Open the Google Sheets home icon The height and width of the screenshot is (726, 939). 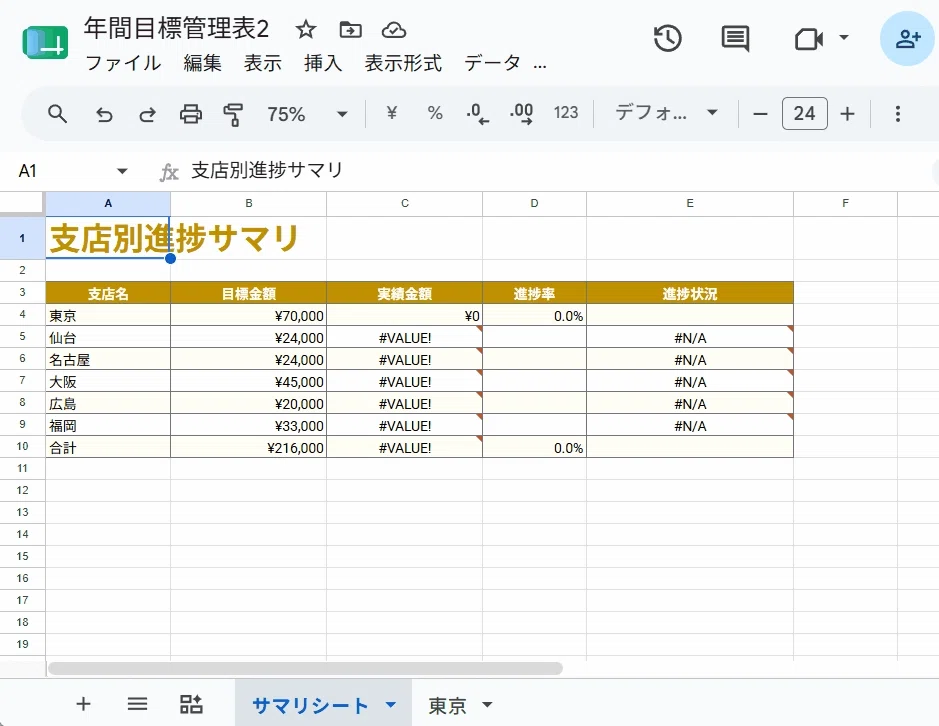click(45, 43)
